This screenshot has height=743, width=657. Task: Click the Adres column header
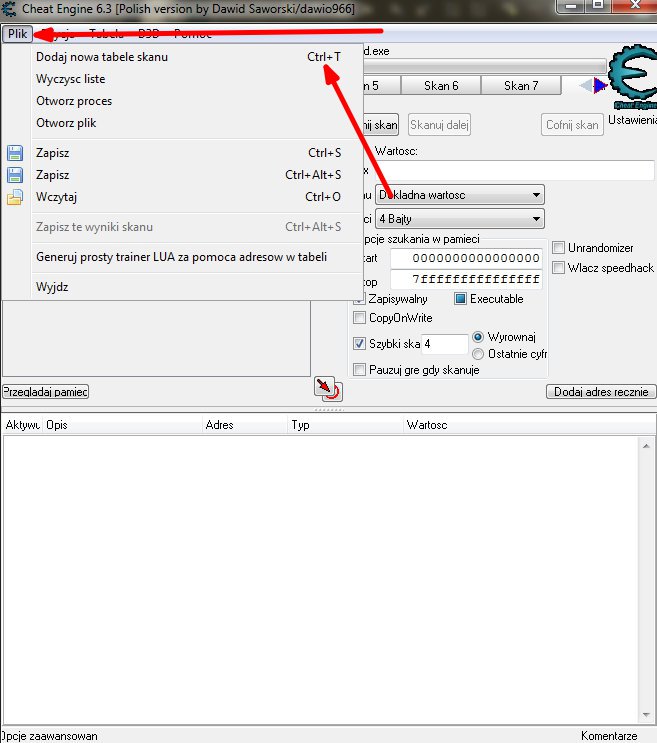(x=245, y=425)
